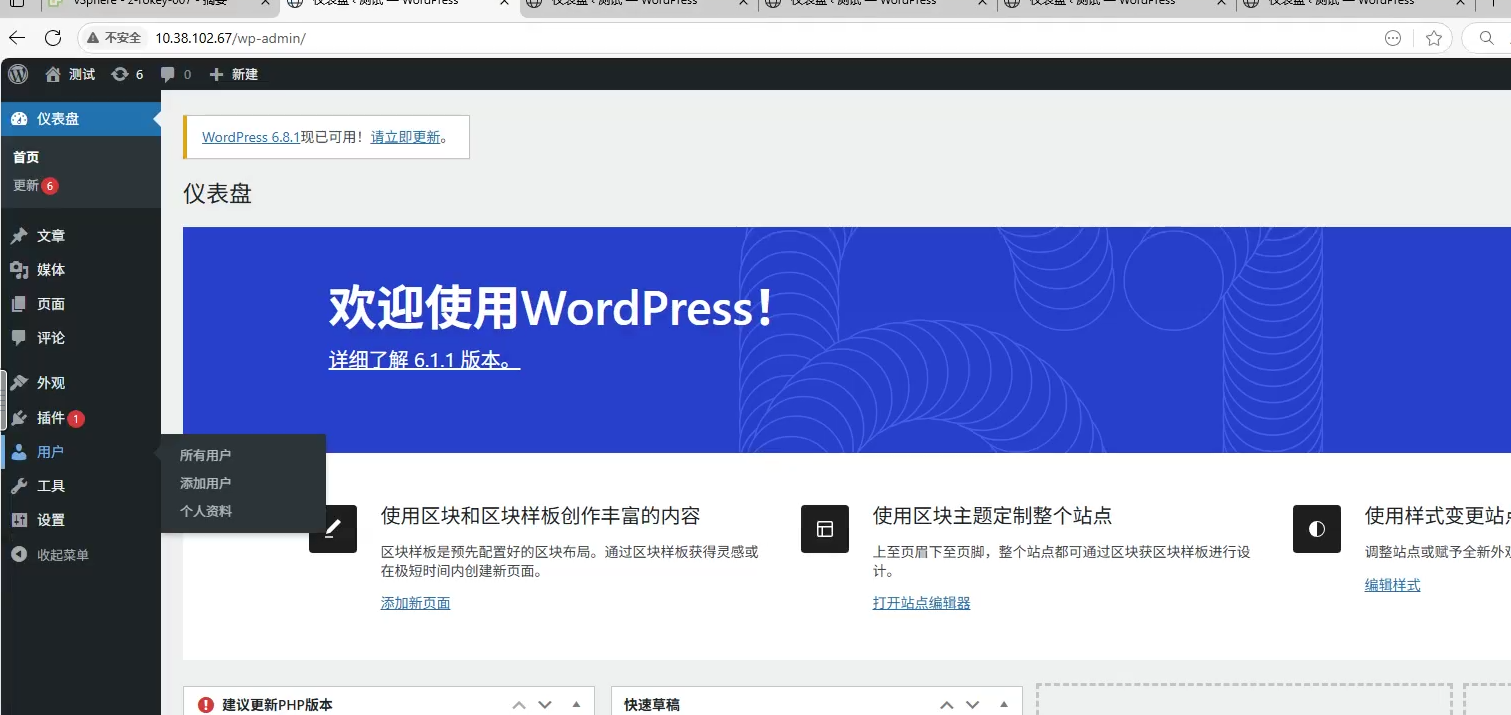The height and width of the screenshot is (715, 1511).
Task: Click the block layout icon tile
Action: click(x=825, y=529)
